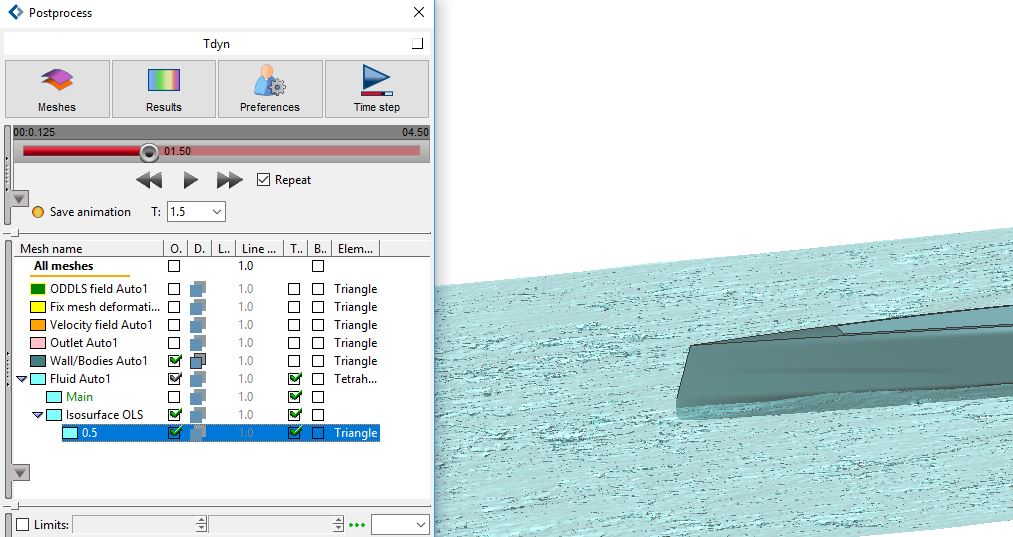The image size is (1013, 537).
Task: Click the Velocity field Auto1 color swatch
Action: click(39, 325)
